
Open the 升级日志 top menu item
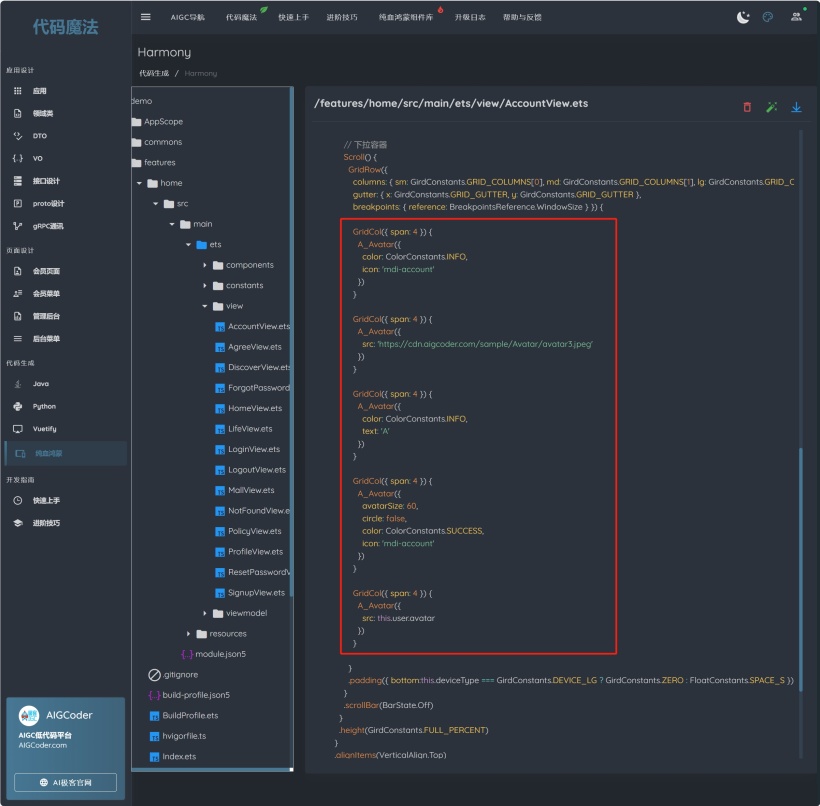pos(470,17)
